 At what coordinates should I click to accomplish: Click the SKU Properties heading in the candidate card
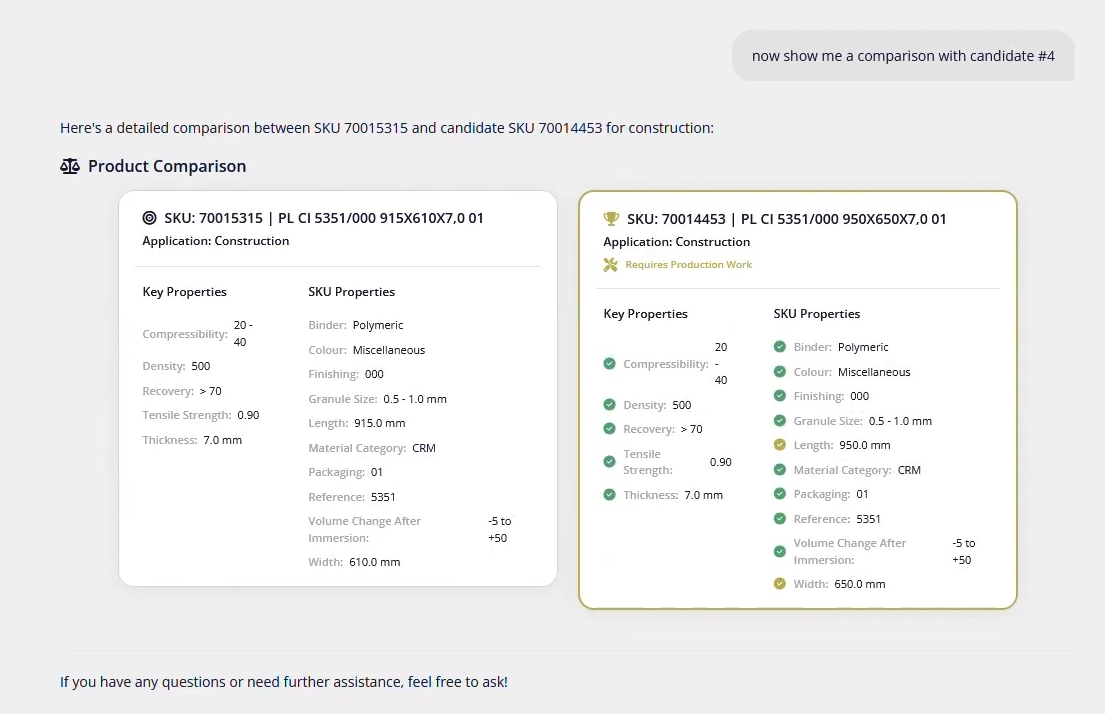(817, 314)
